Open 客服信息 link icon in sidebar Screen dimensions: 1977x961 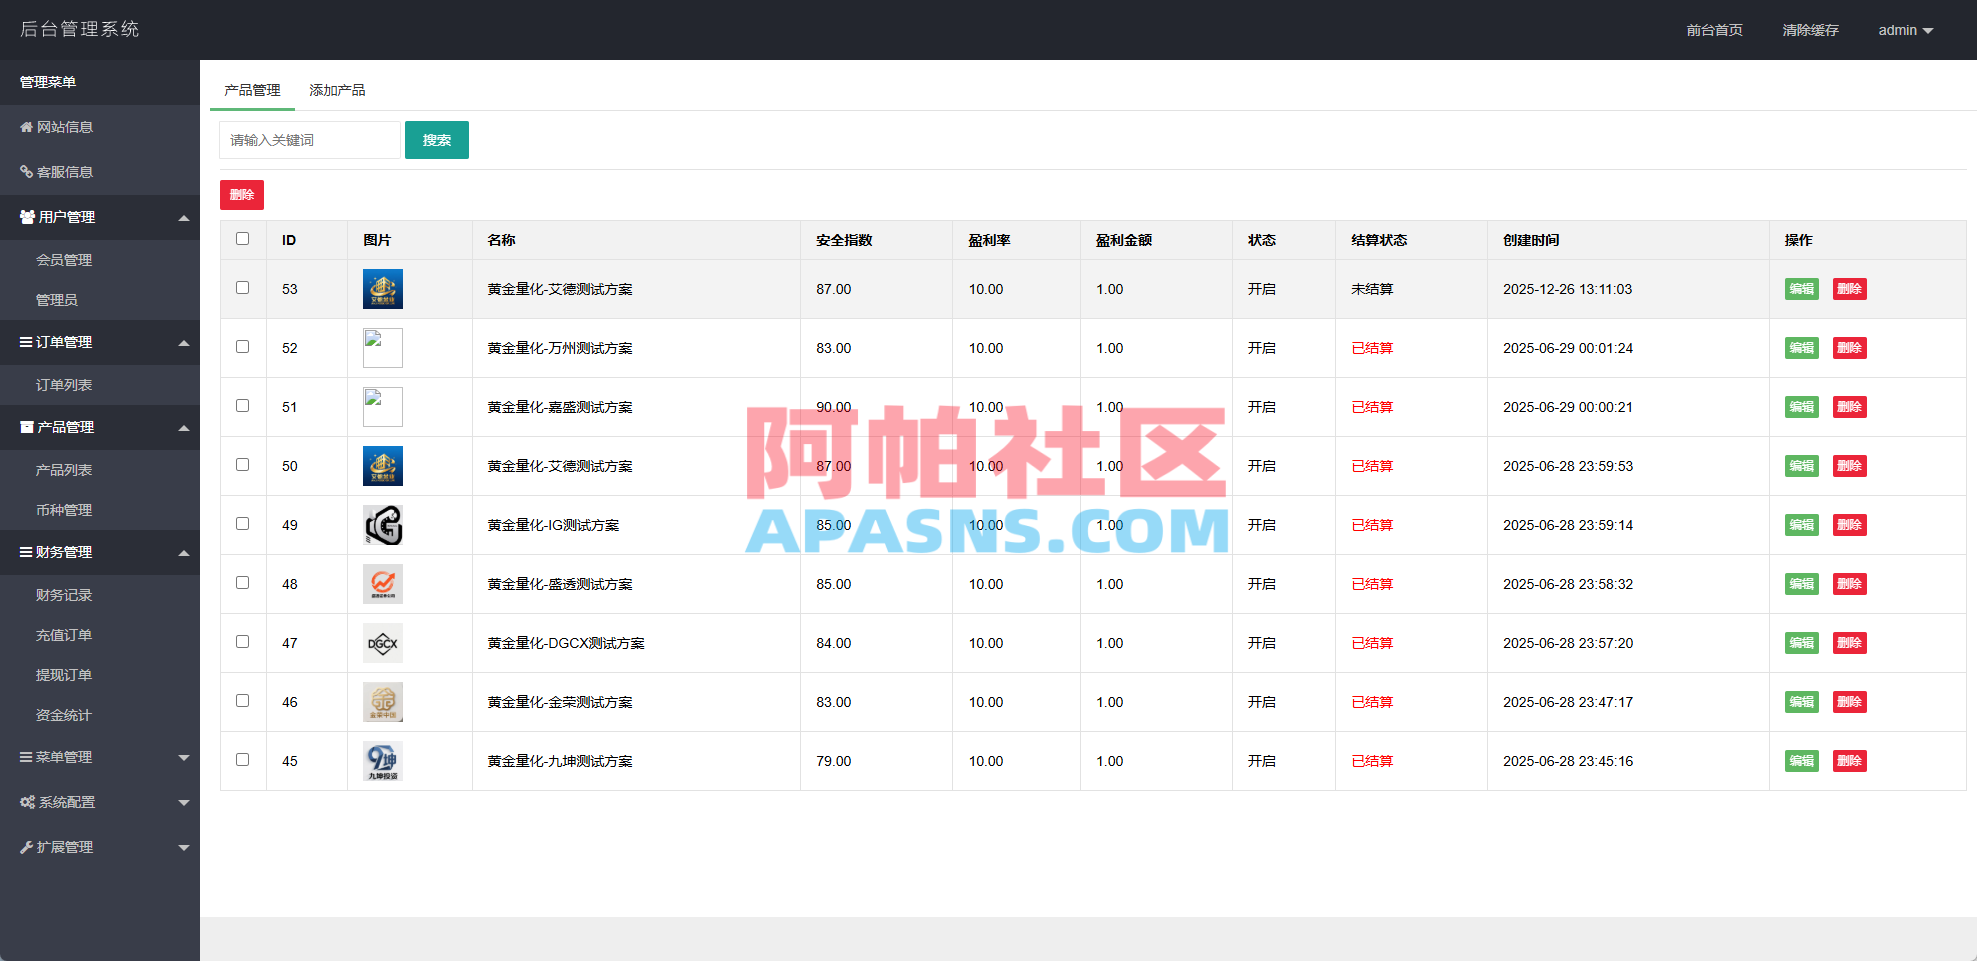[27, 172]
